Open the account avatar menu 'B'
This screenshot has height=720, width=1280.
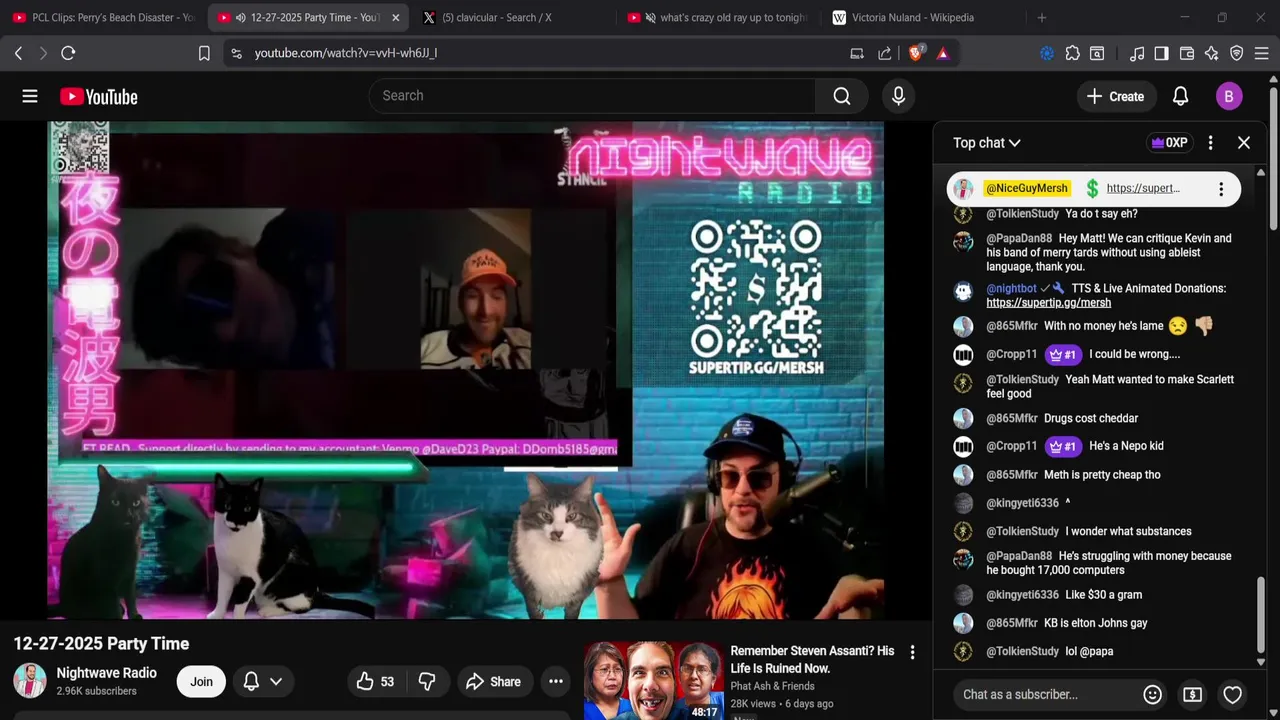tap(1229, 96)
